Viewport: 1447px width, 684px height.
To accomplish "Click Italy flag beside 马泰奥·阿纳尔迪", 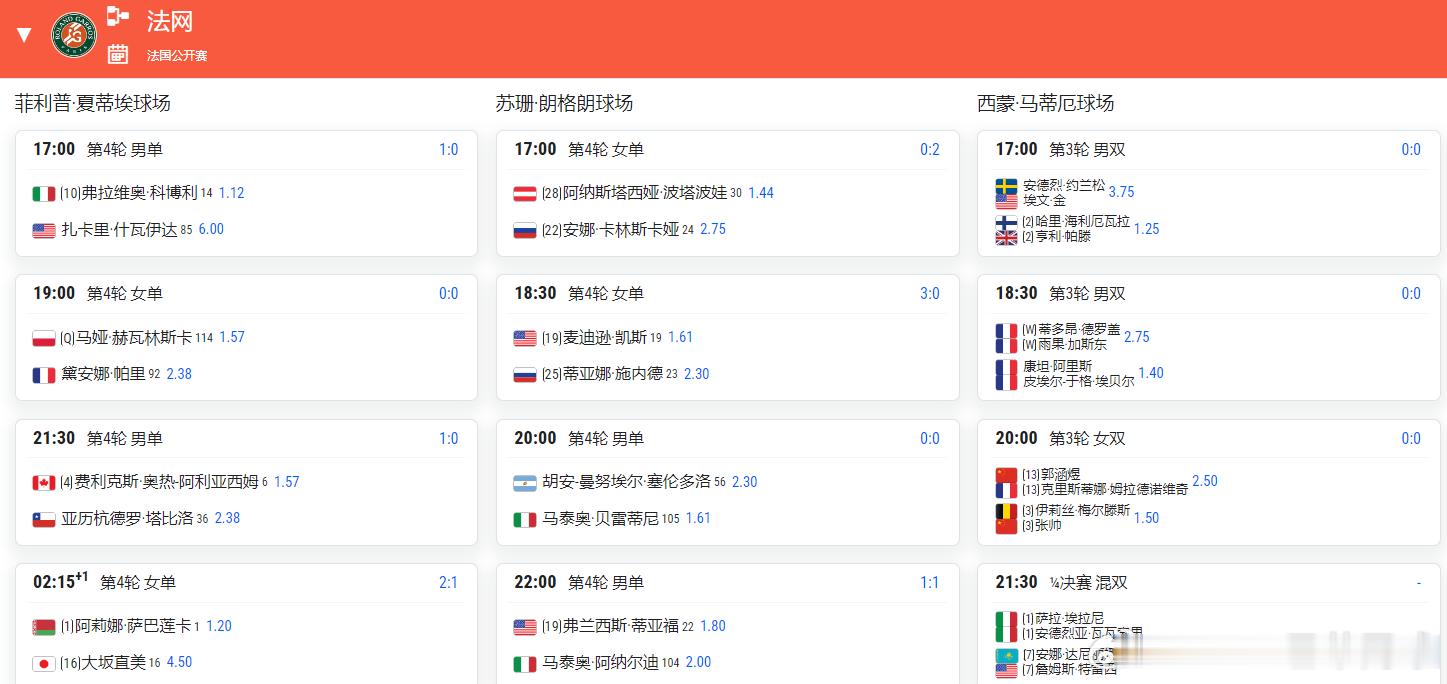I will (x=525, y=663).
